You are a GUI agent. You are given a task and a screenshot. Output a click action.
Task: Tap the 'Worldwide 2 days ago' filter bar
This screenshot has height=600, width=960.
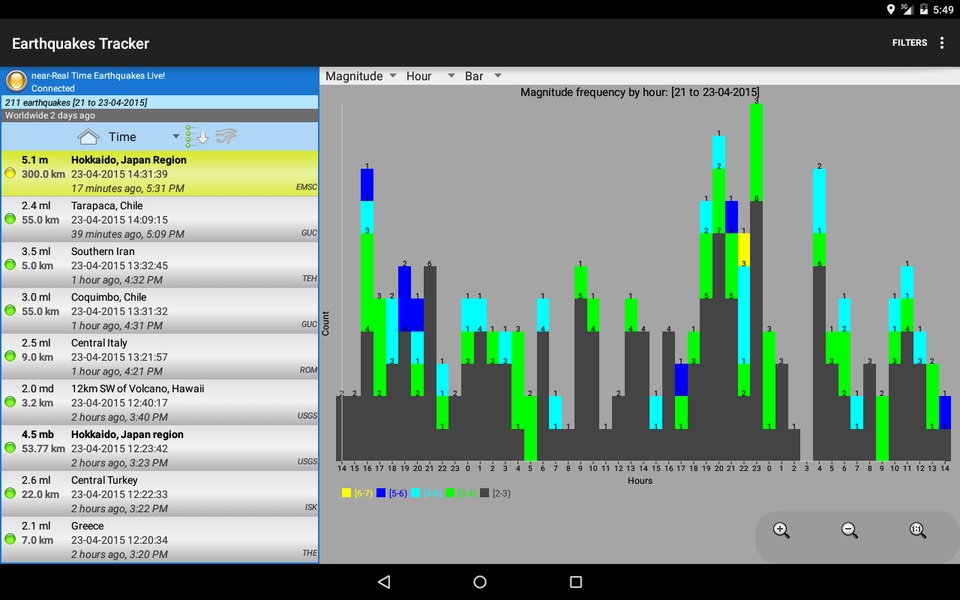point(160,115)
